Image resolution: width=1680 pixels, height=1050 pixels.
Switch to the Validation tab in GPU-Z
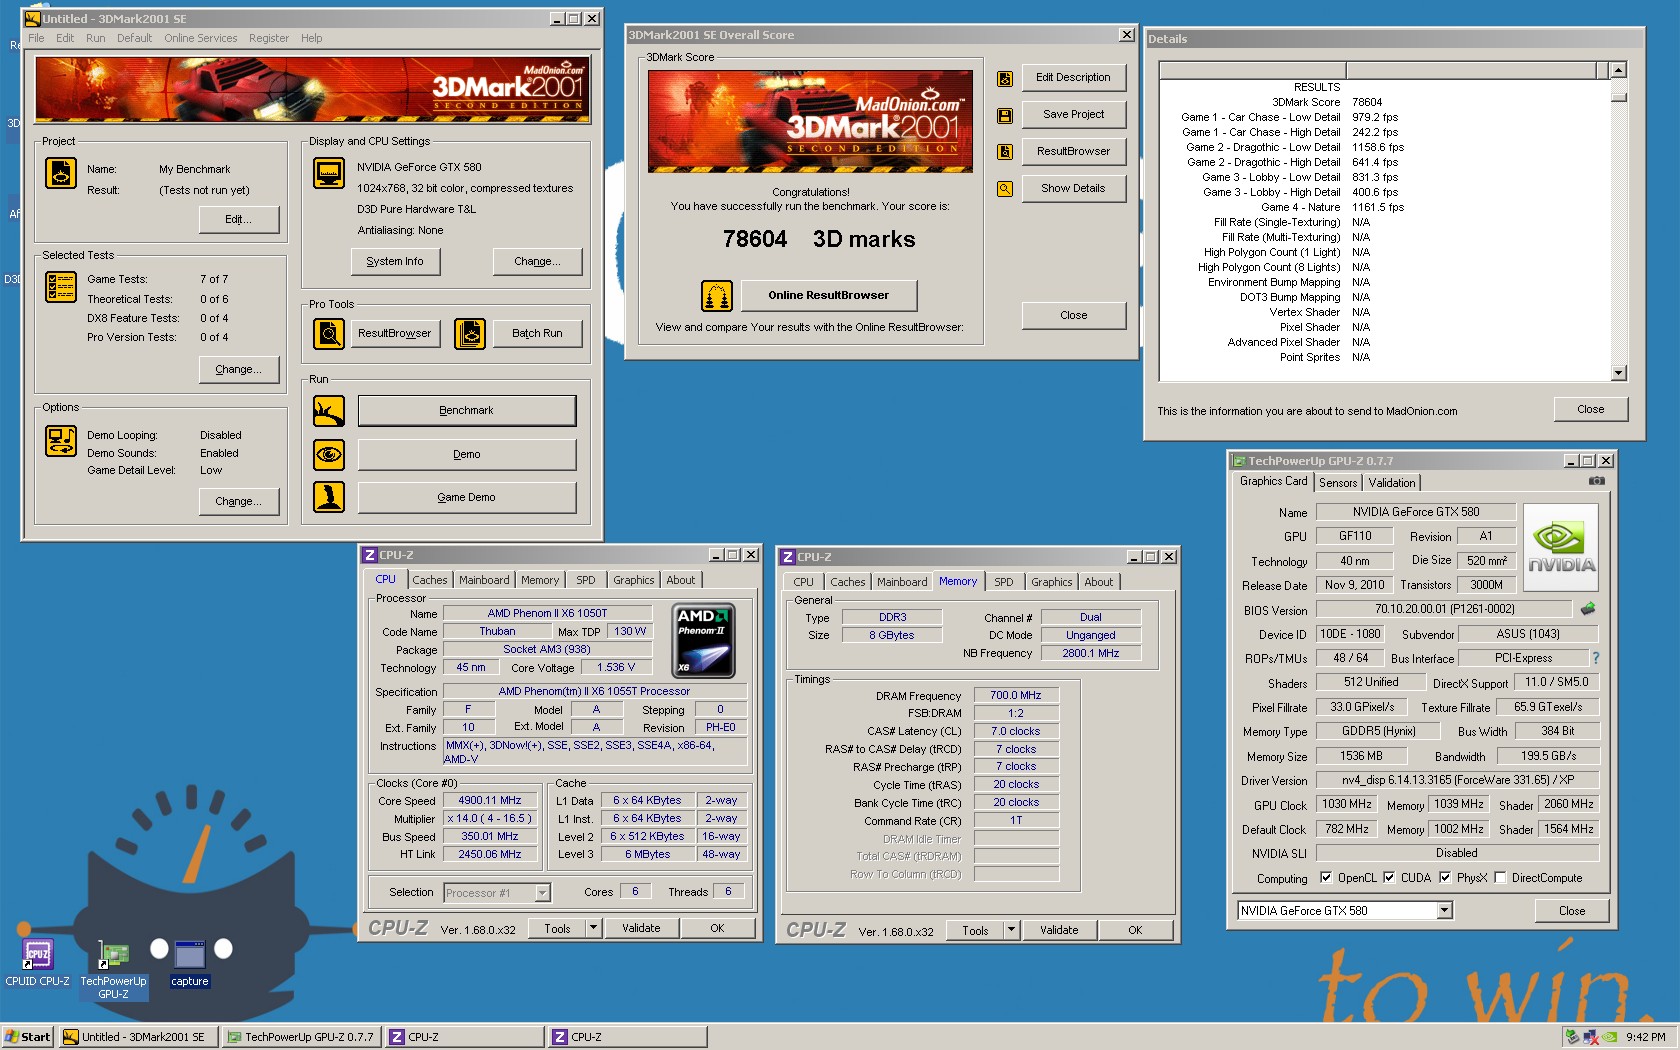[x=1392, y=483]
